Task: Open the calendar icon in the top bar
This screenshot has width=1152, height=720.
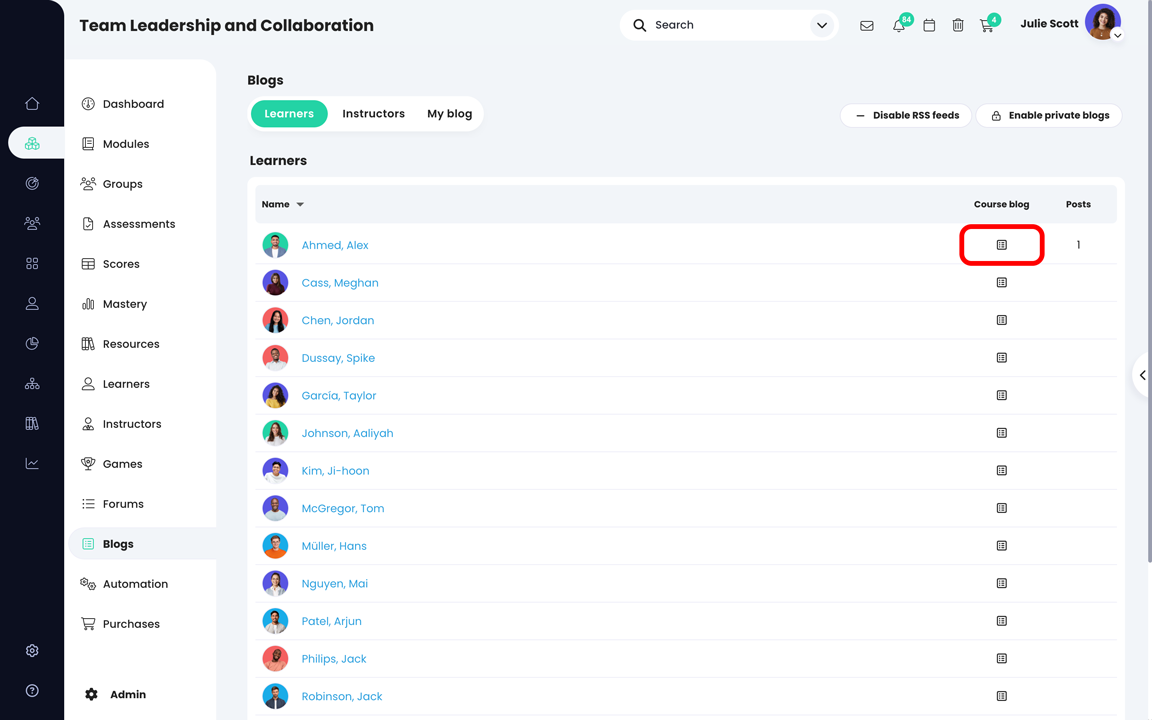Action: [929, 26]
